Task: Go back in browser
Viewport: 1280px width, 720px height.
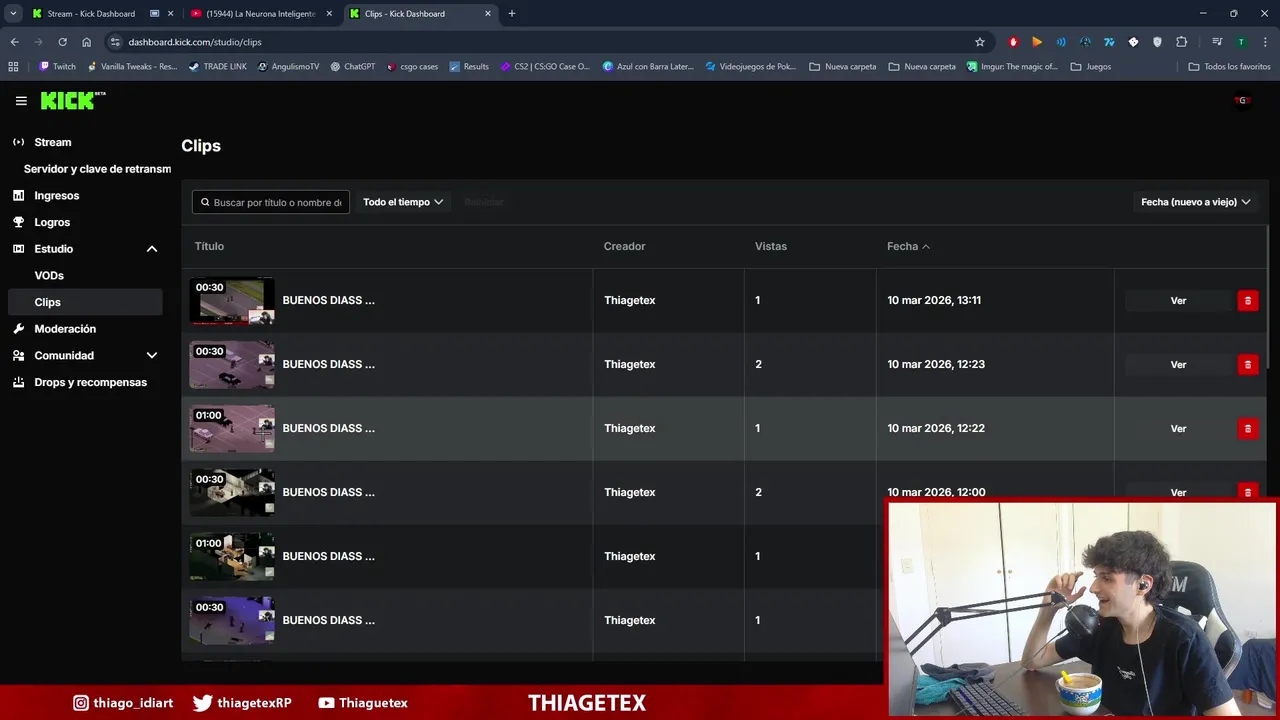Action: (14, 42)
